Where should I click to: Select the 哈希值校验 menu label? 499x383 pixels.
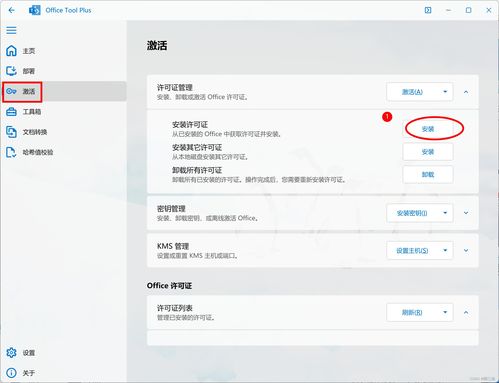38,152
